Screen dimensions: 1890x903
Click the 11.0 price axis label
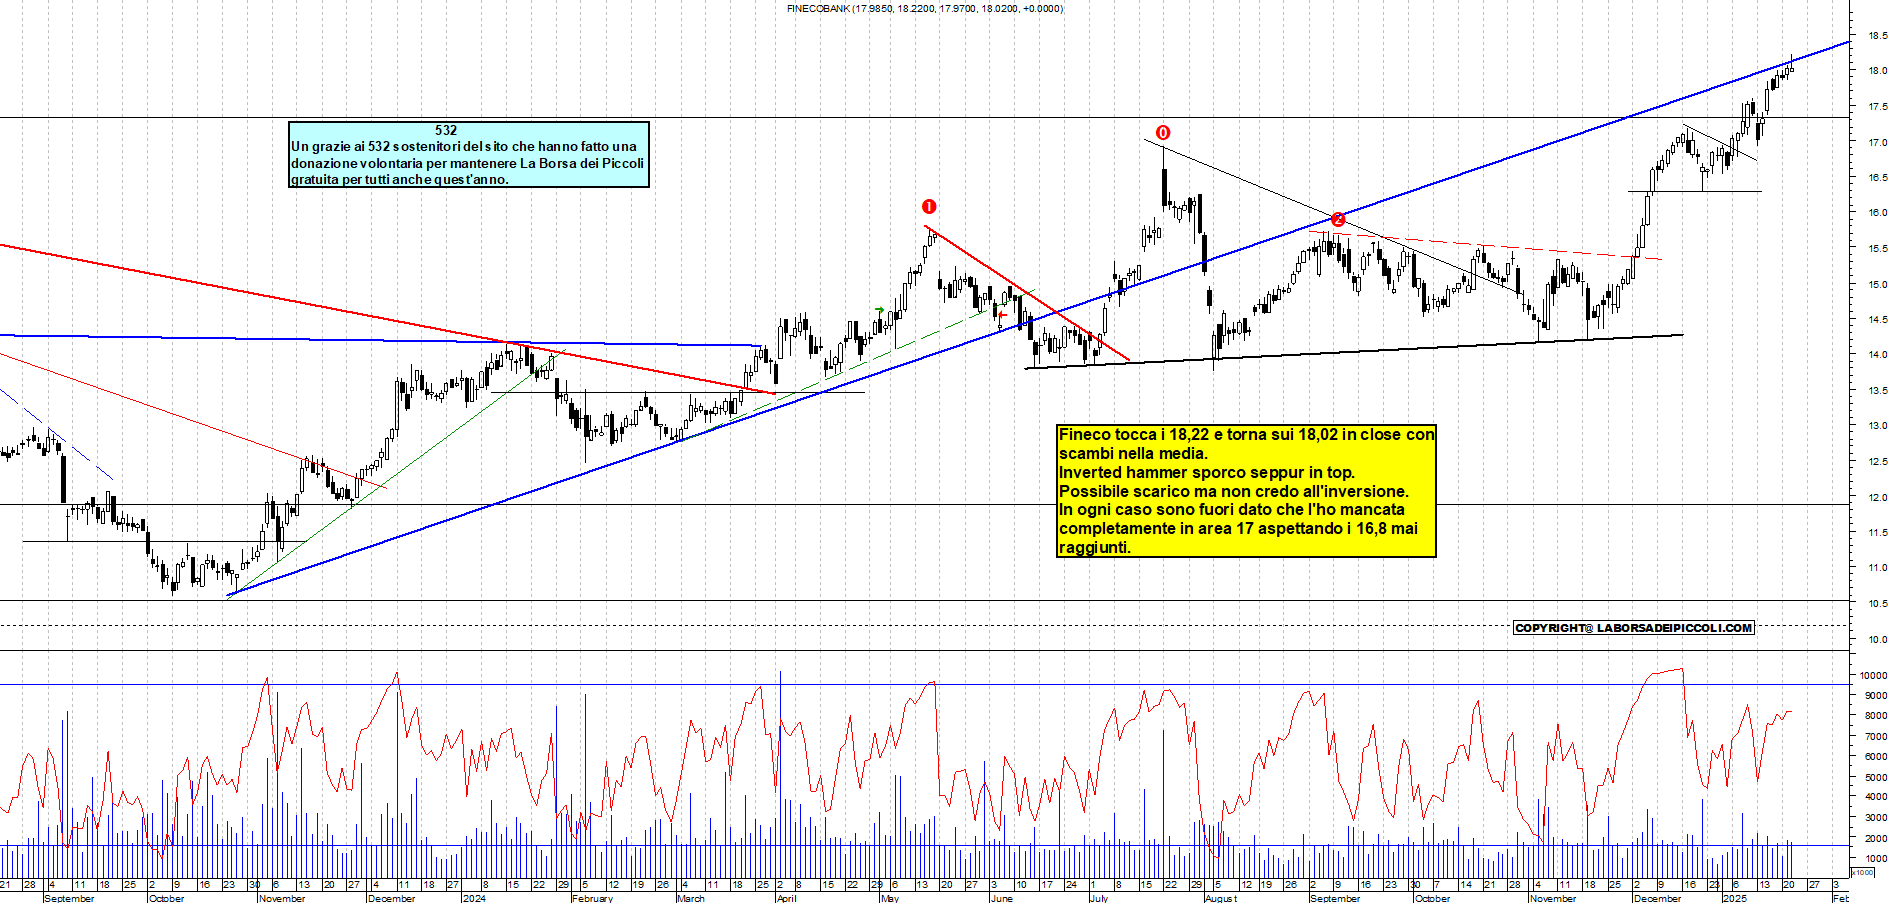1877,568
